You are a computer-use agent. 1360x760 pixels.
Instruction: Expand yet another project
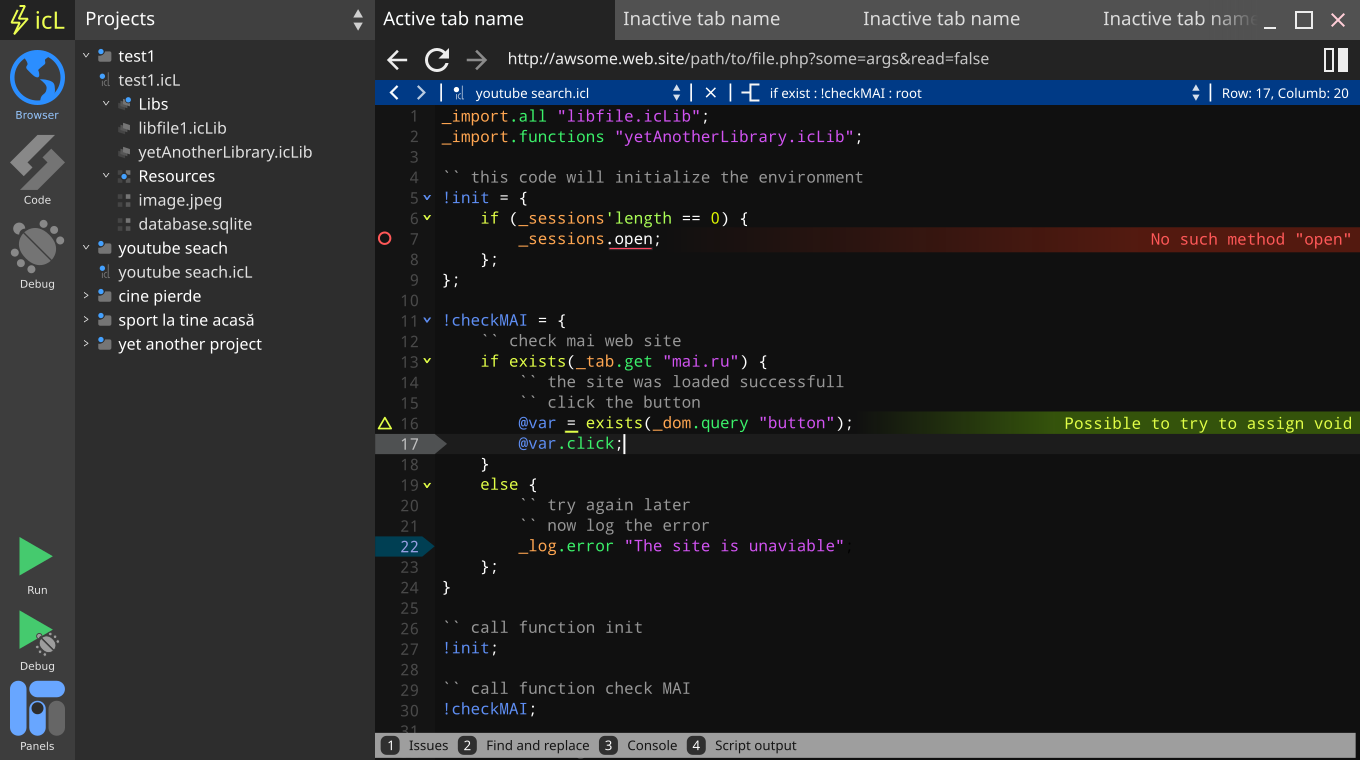[86, 344]
